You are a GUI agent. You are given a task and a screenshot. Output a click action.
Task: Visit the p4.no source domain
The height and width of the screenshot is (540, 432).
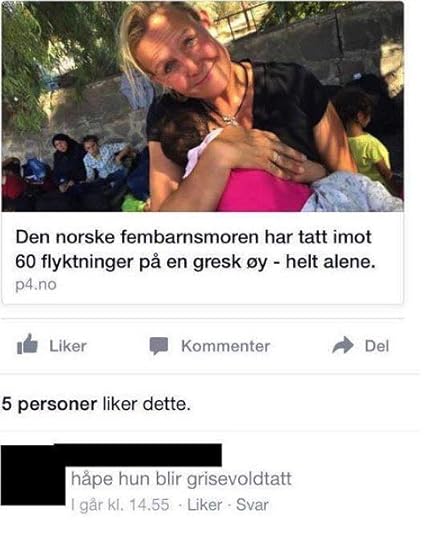point(35,285)
